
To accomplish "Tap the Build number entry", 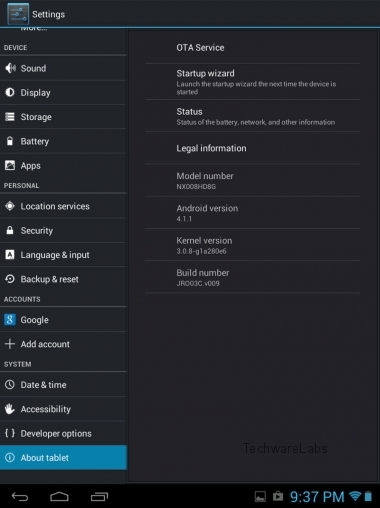I will click(x=252, y=277).
